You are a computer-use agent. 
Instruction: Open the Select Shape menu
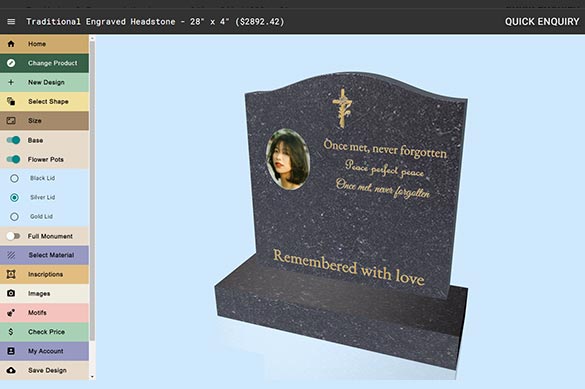(x=44, y=101)
